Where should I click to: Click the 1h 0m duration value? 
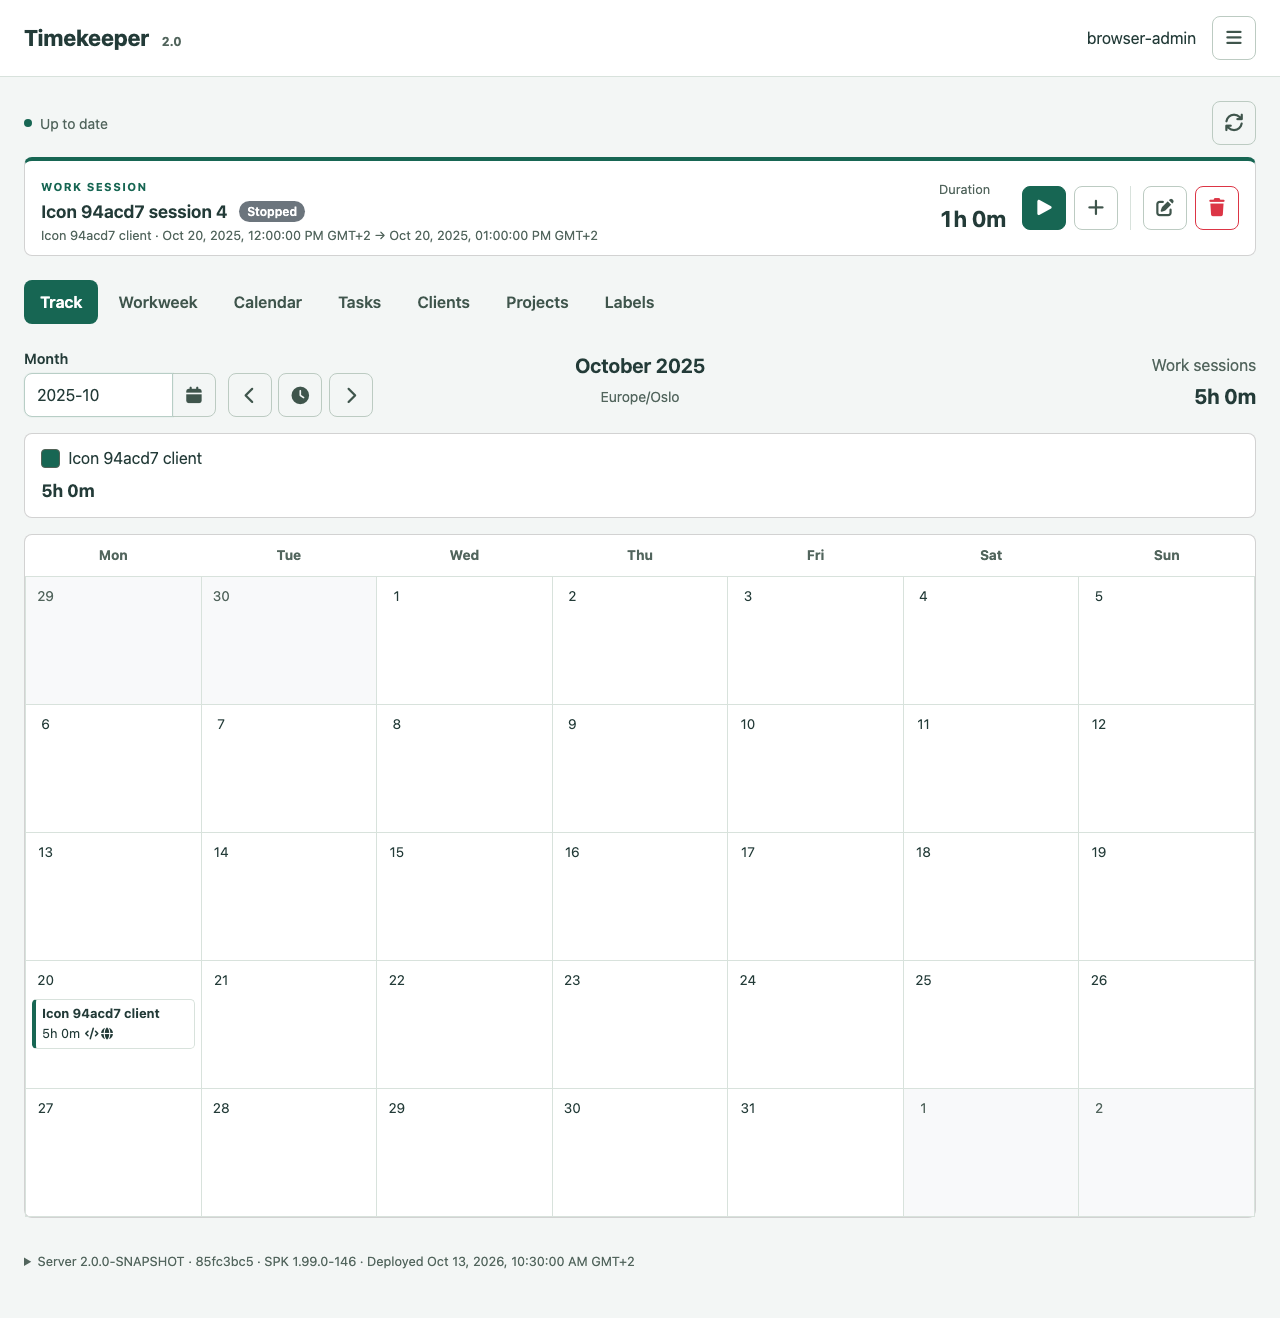973,219
